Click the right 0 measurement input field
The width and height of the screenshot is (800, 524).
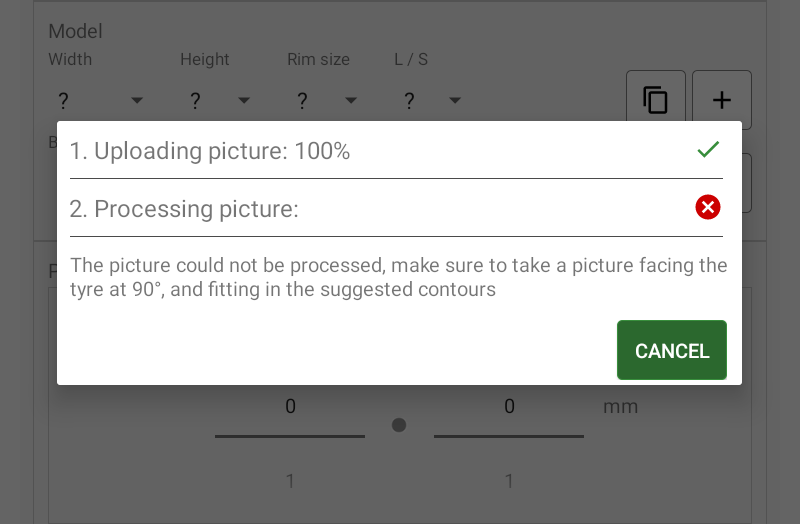tap(509, 407)
